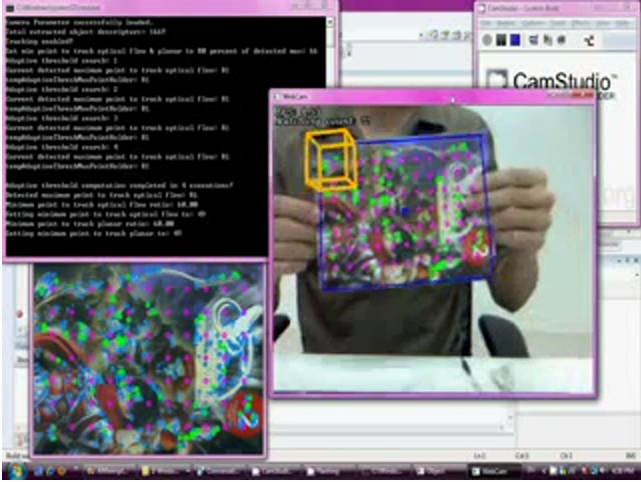Viewport: 641px width, 482px height.
Task: Open Effects menu in CamStudio
Action: pos(581,24)
